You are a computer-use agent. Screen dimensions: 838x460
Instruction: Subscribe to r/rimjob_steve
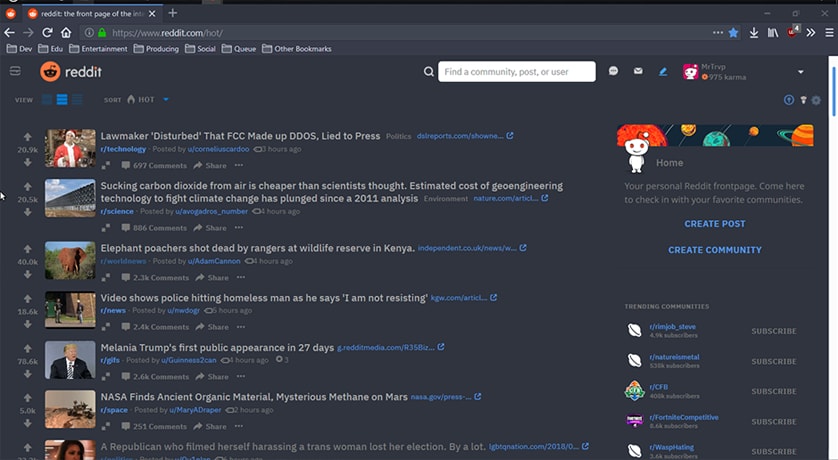[x=773, y=331]
